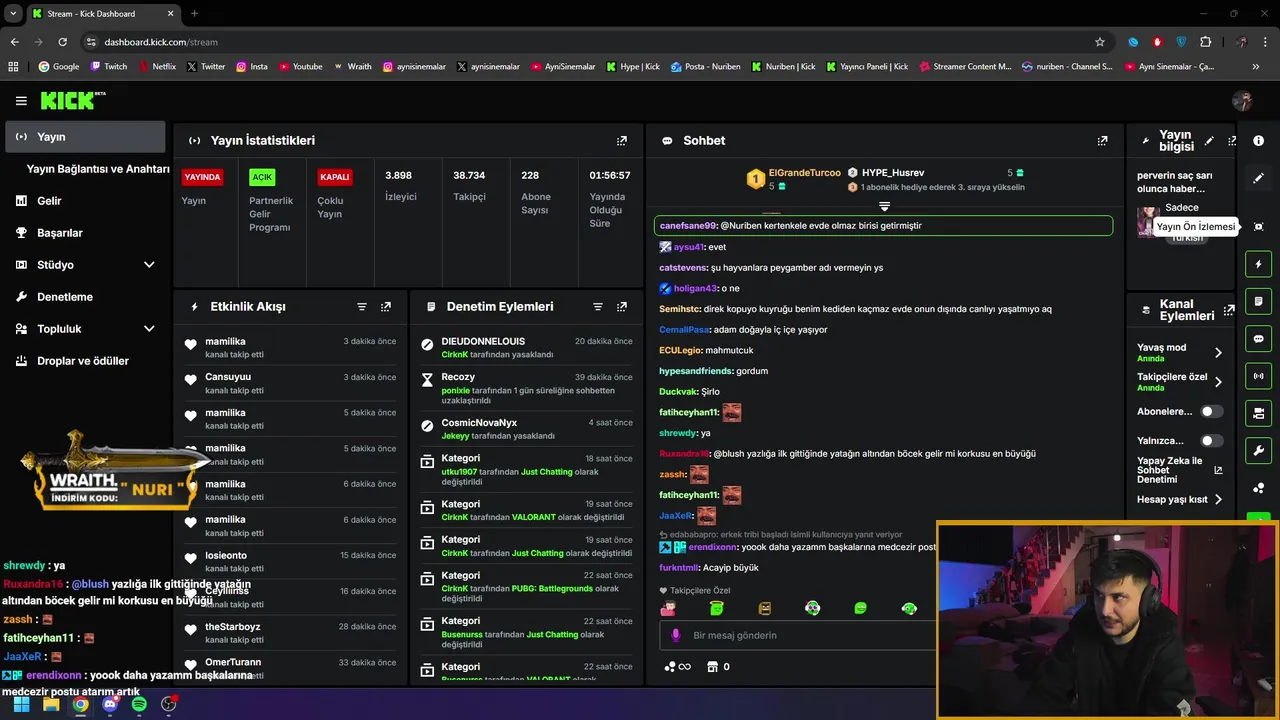Open Yayıncı Paneli | Kick bookmark
This screenshot has width=1280, height=720.
(x=865, y=67)
